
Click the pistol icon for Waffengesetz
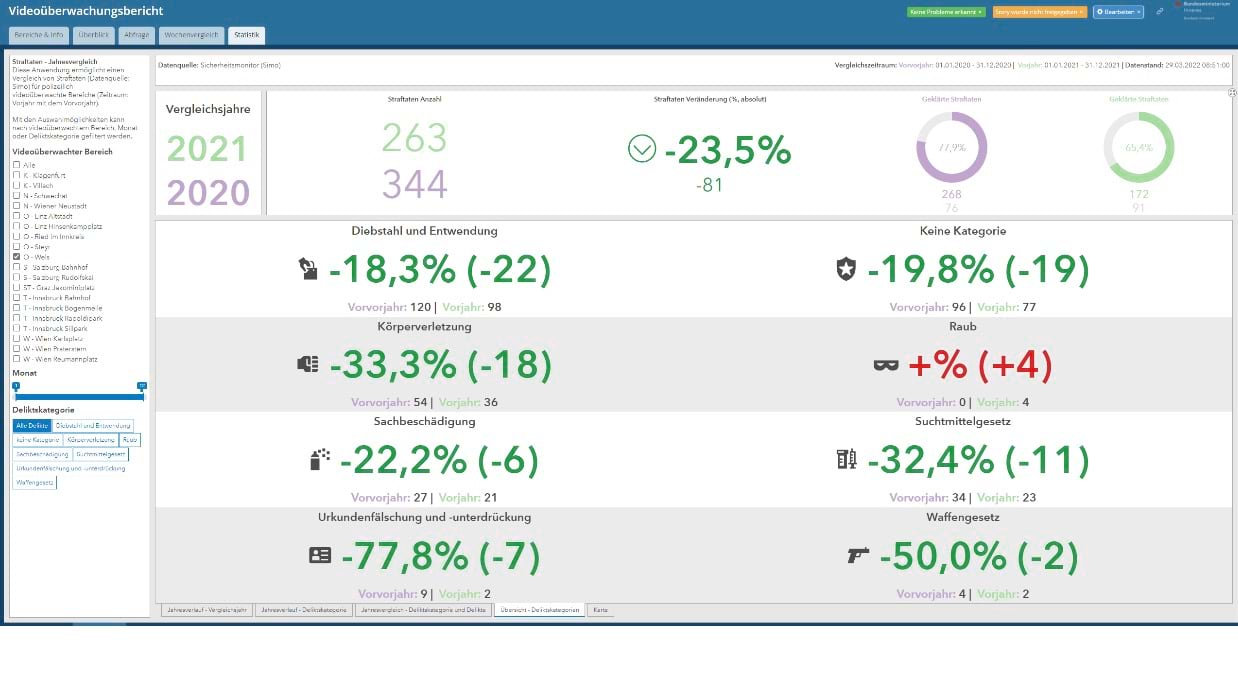[x=858, y=555]
